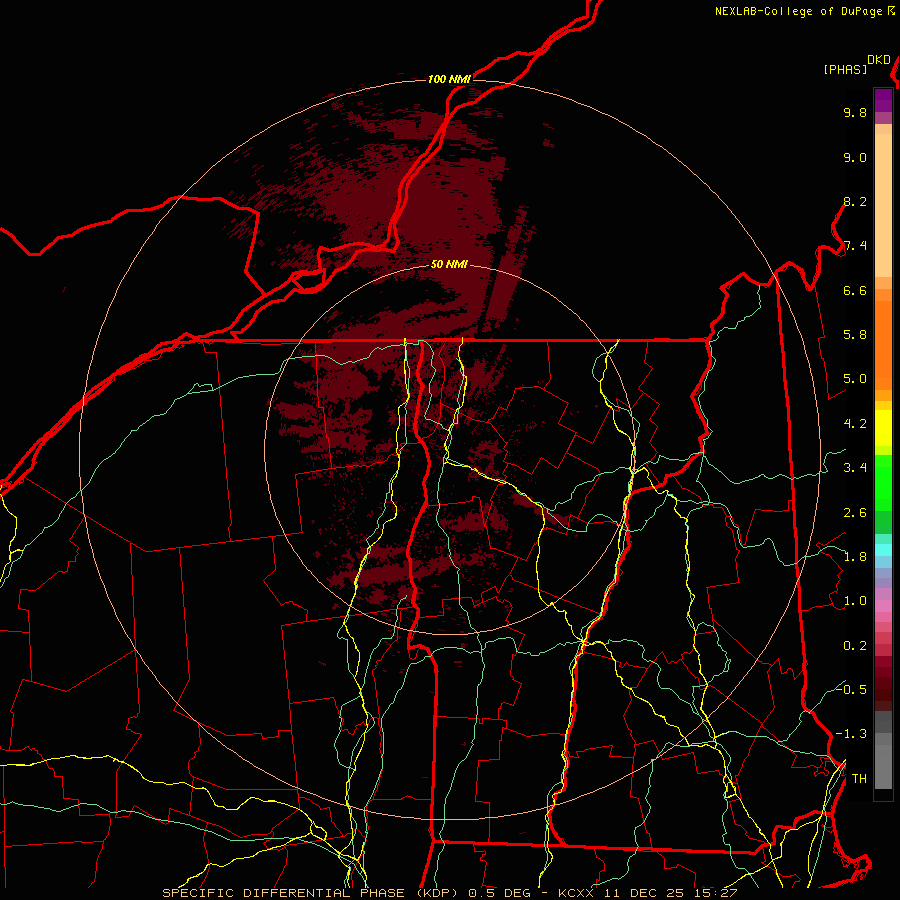Click the -1.3 value on the color scale

(852, 735)
